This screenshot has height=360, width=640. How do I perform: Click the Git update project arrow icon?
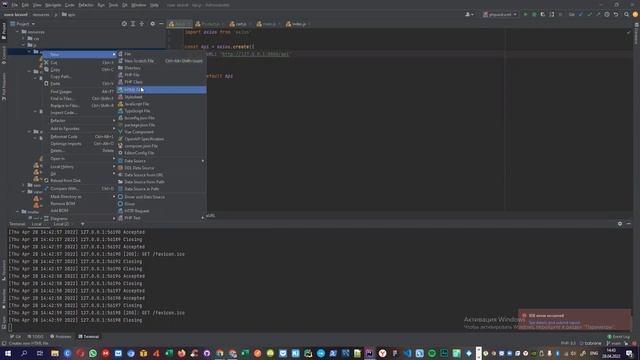[580, 14]
